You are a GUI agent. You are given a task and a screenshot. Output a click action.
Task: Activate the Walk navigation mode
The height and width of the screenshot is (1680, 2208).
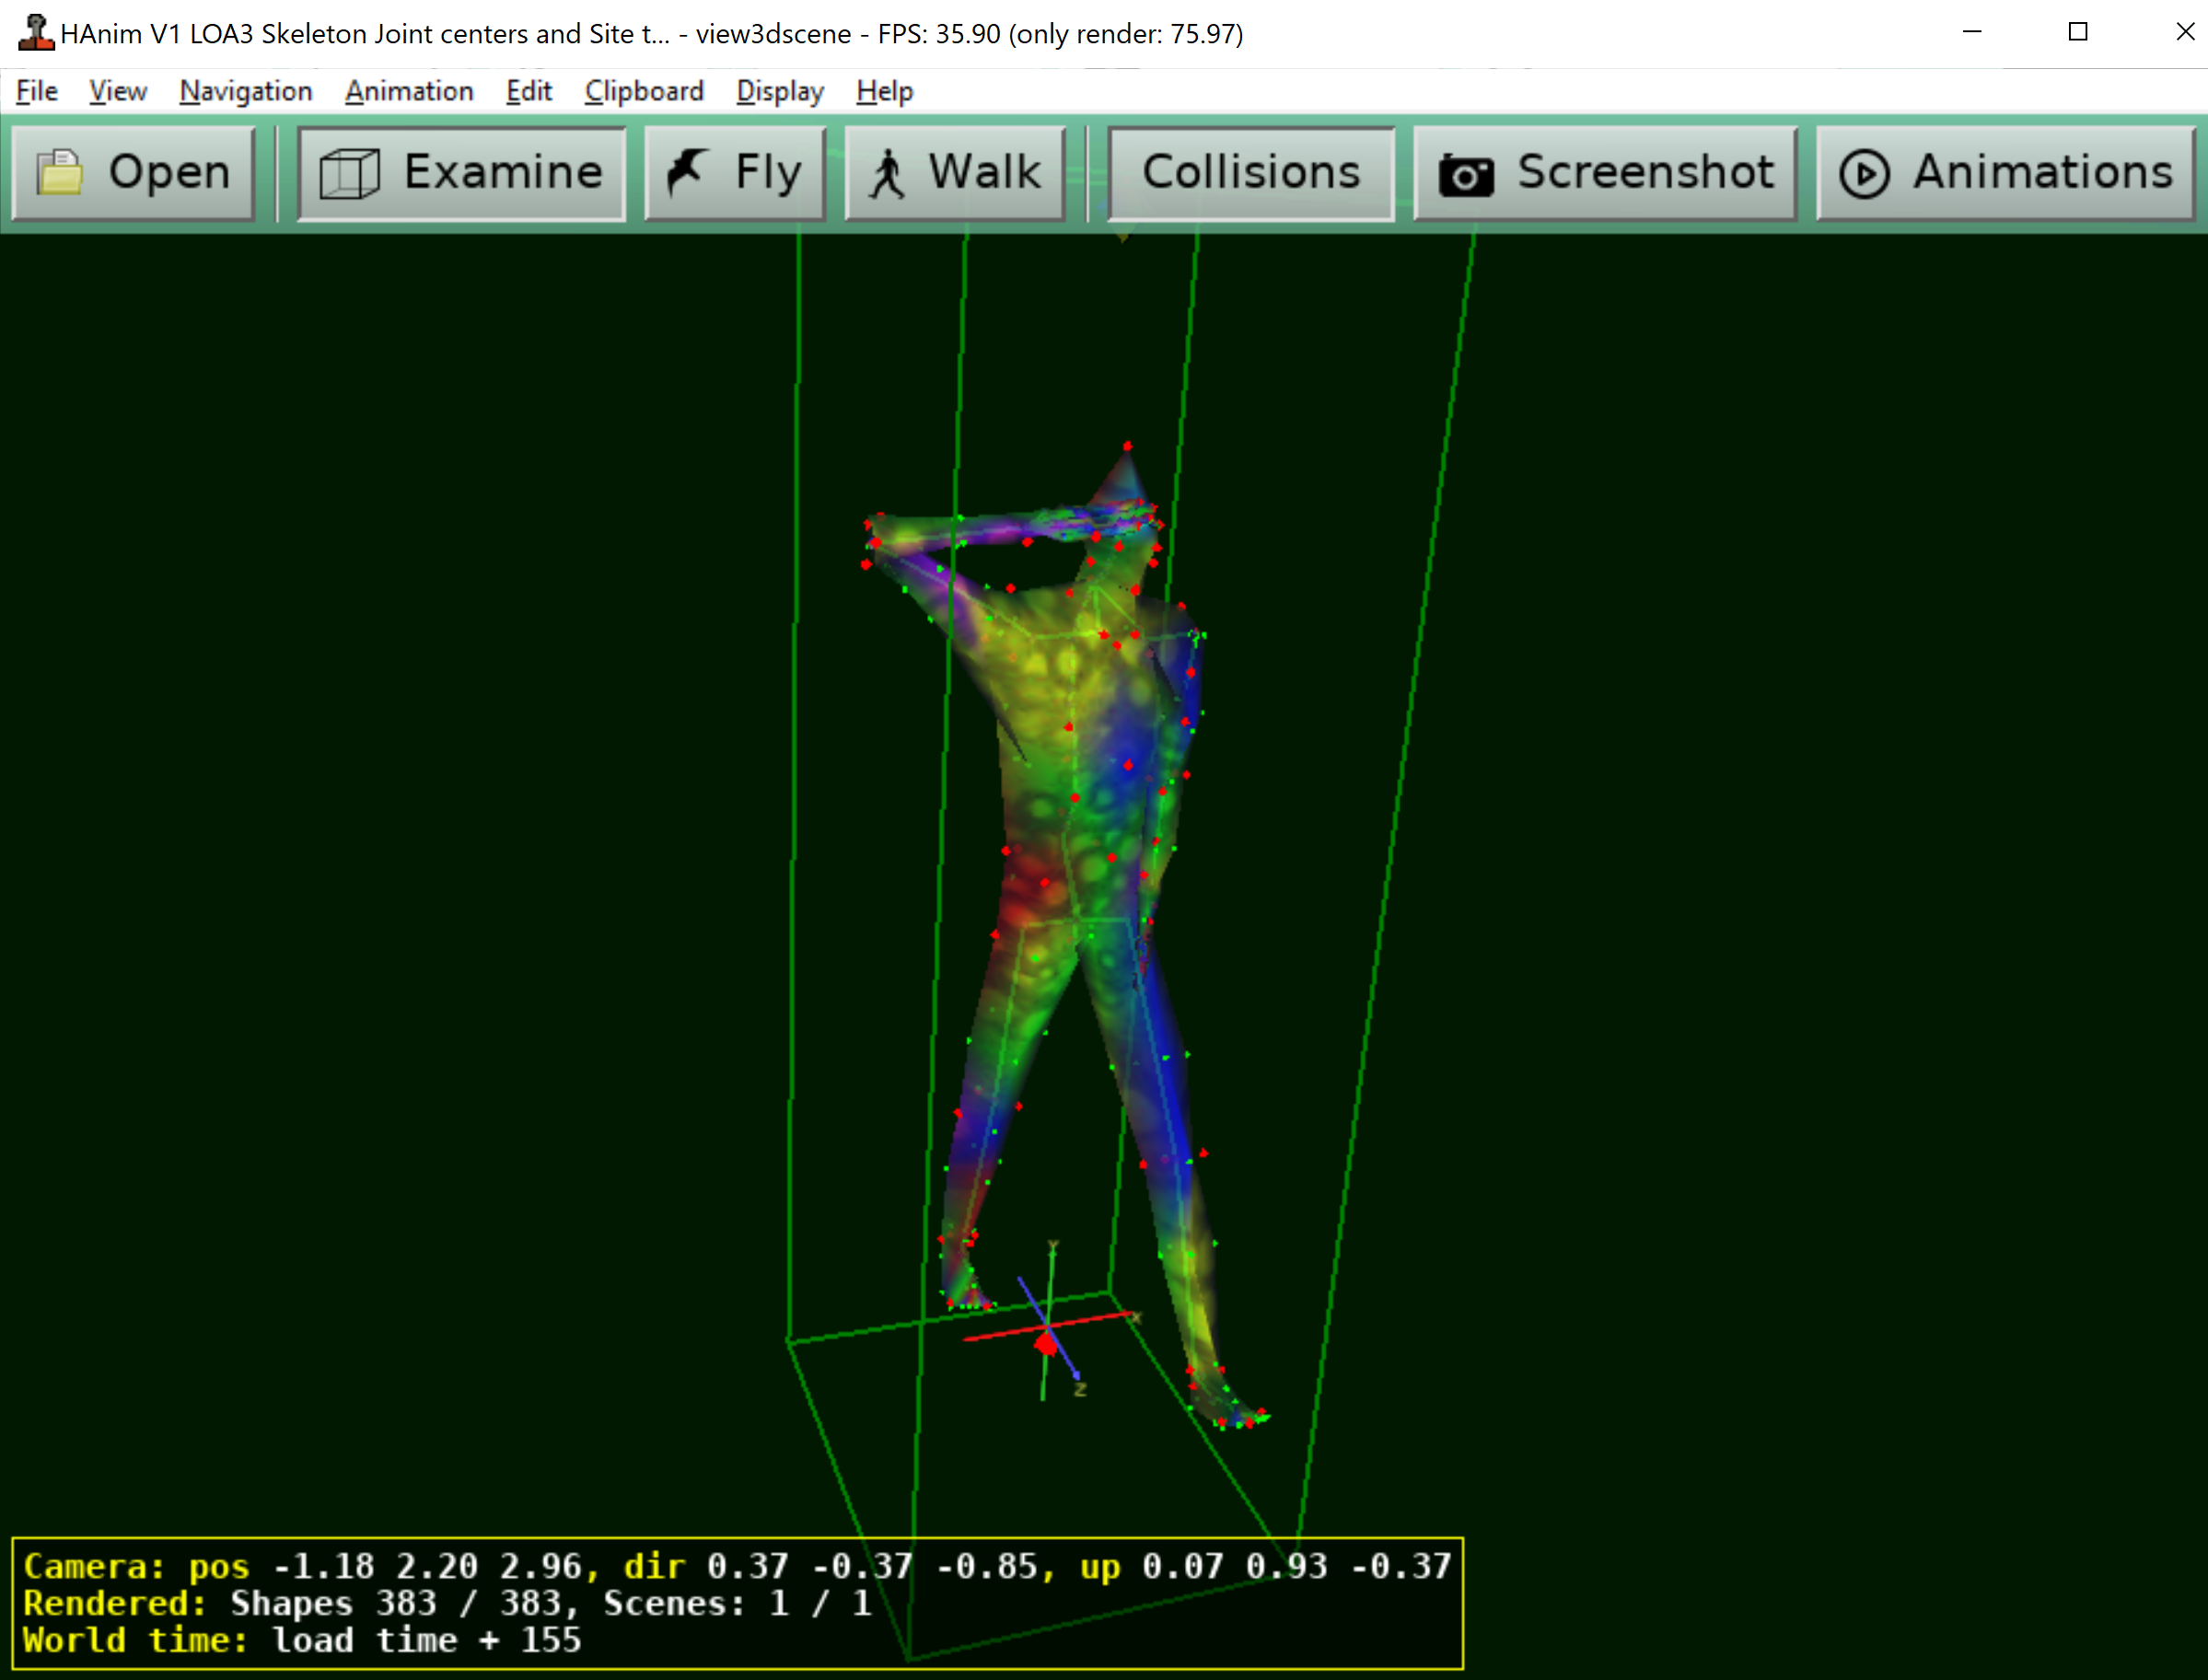(955, 172)
